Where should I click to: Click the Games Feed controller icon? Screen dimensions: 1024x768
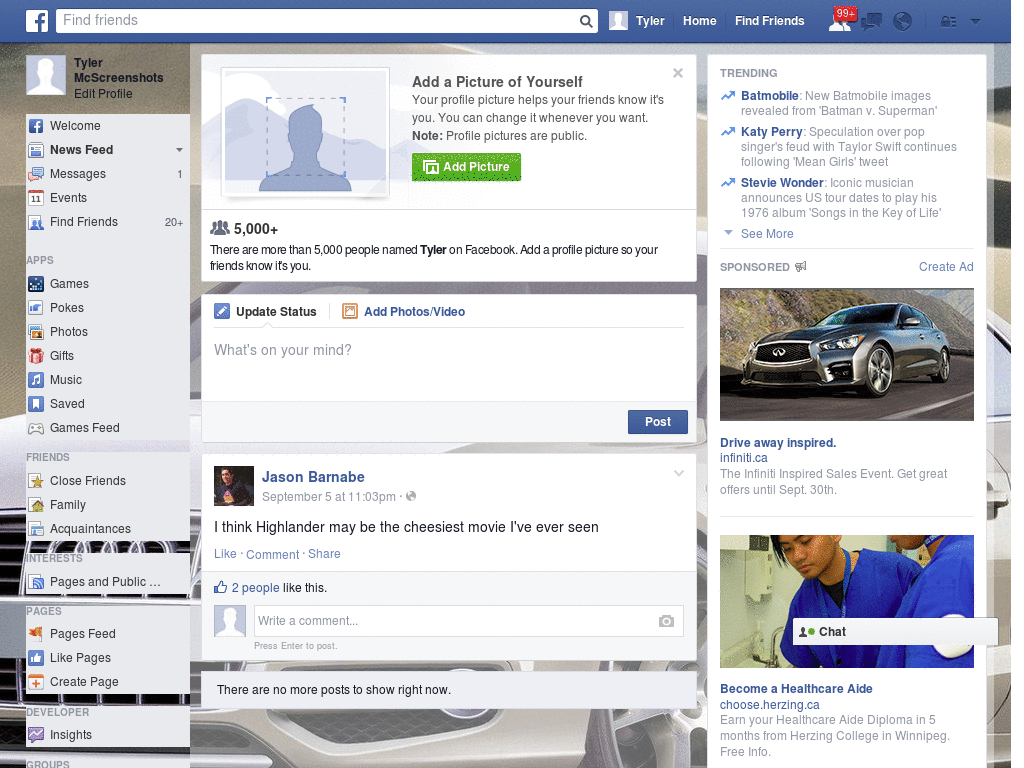[x=36, y=428]
